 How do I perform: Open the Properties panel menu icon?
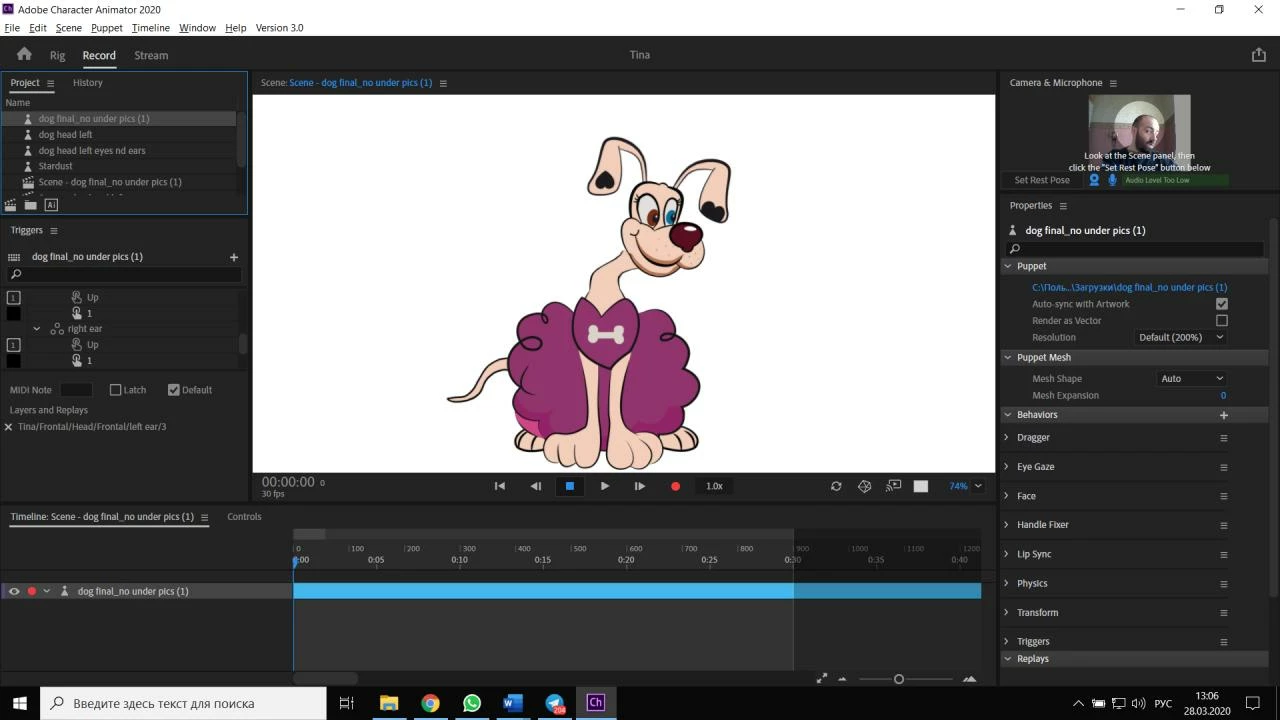[x=1063, y=206]
